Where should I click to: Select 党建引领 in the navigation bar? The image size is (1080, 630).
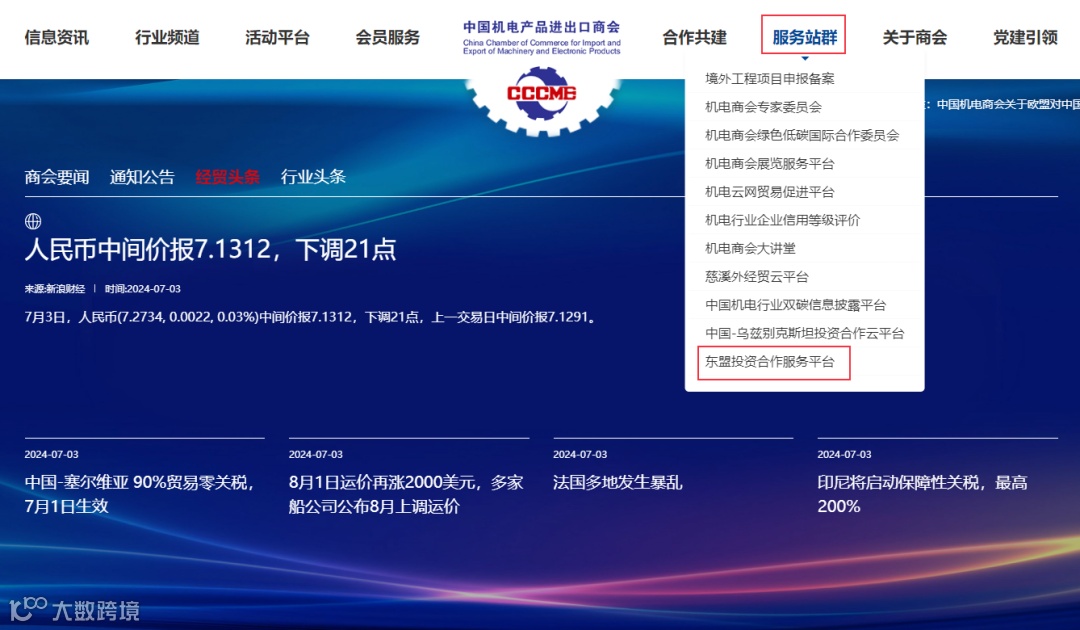coord(1023,37)
